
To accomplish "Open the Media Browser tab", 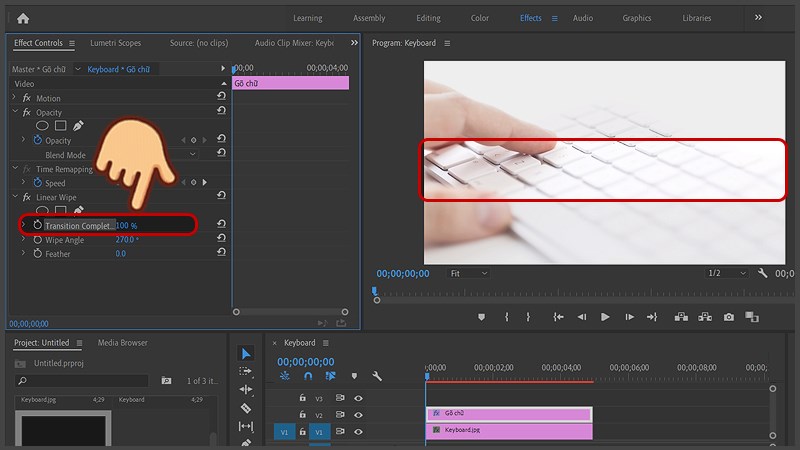I will pos(122,343).
